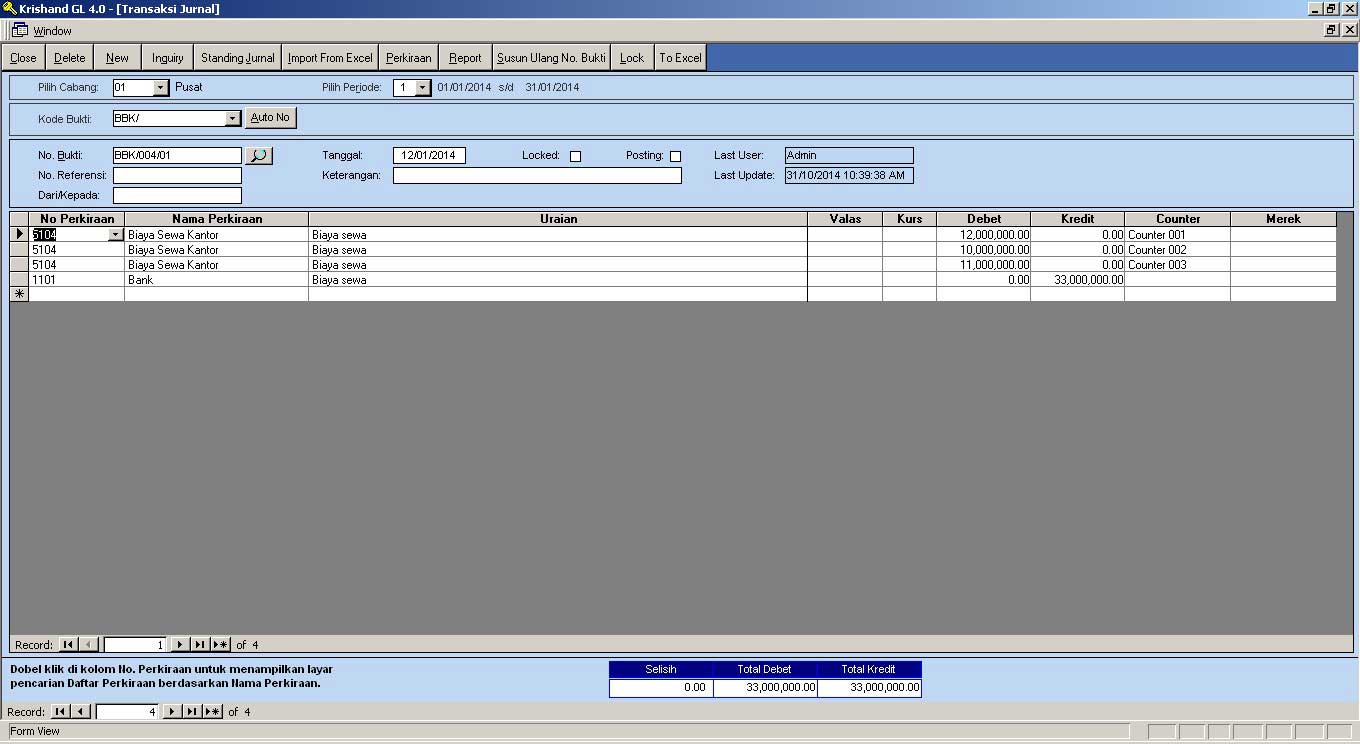Add new record in bottom form navigator
The height and width of the screenshot is (744, 1360).
tap(212, 712)
